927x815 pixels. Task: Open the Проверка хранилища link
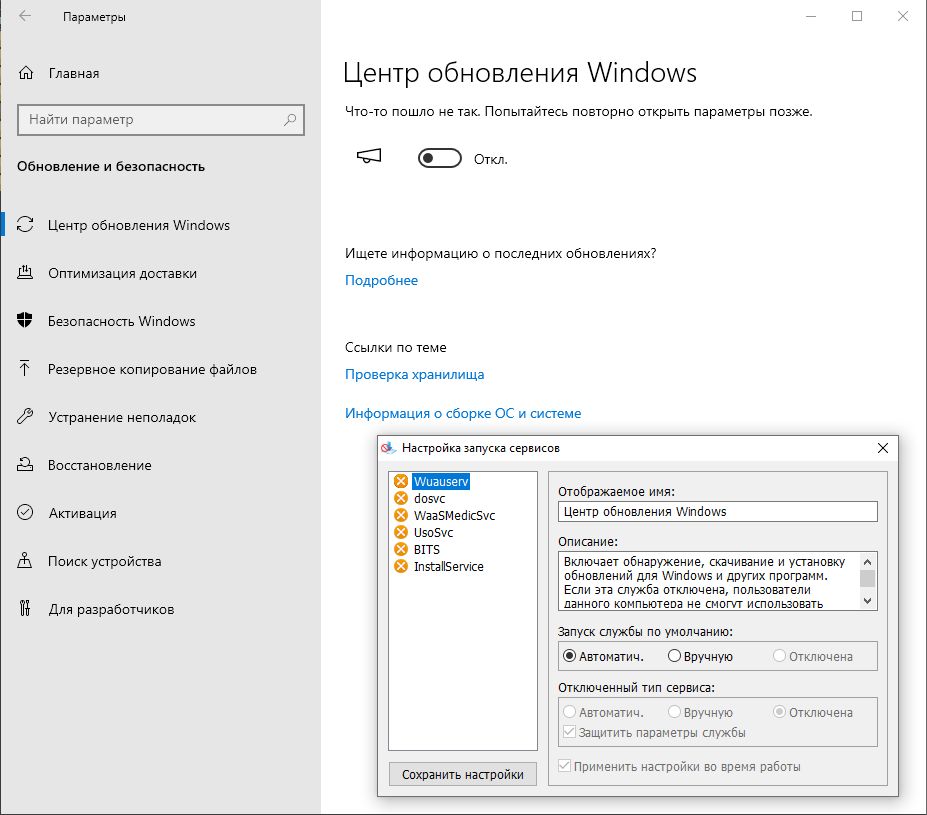[x=414, y=374]
